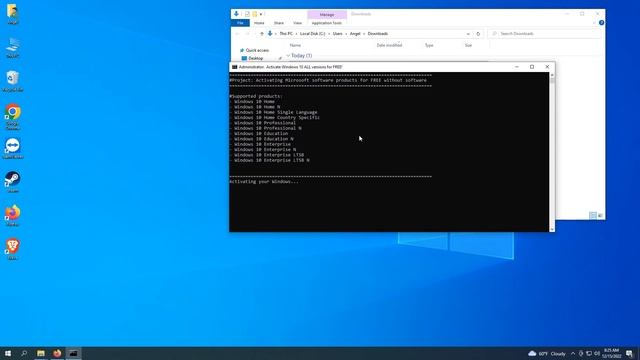This screenshot has height=360, width=640.
Task: Select 'Local Disk (C:)' in the address breadcrumb
Action: 313,33
